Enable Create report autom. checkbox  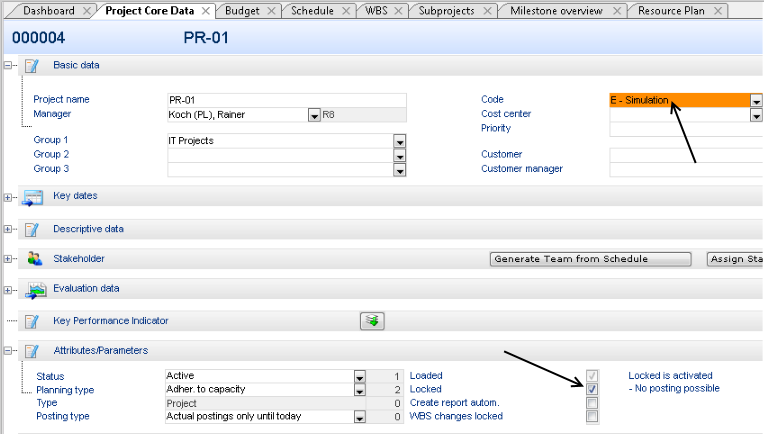592,403
